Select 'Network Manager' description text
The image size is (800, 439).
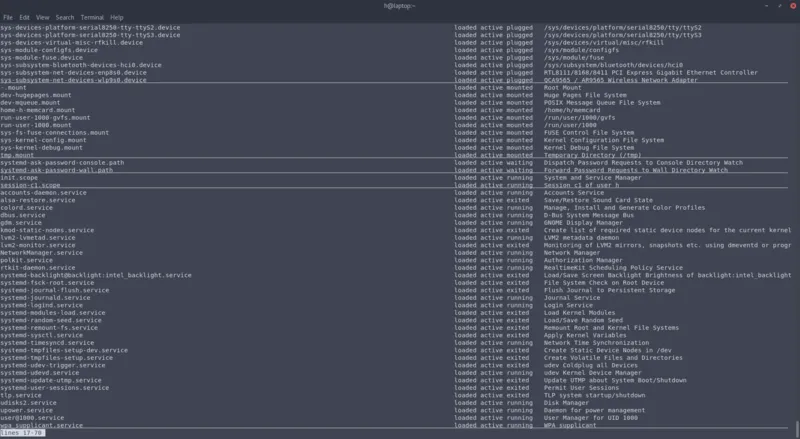click(x=572, y=253)
